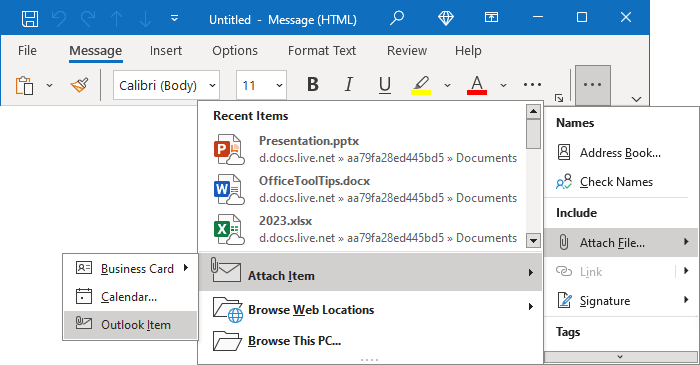
Task: Open Presentation.pptx recent item
Action: tap(366, 149)
